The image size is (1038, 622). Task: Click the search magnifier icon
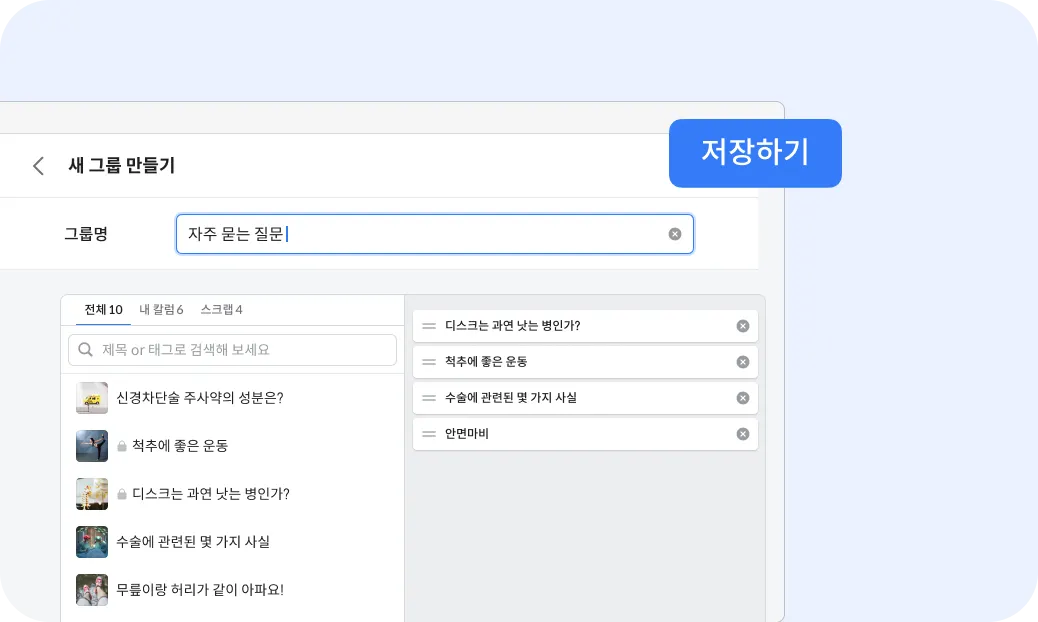[86, 350]
